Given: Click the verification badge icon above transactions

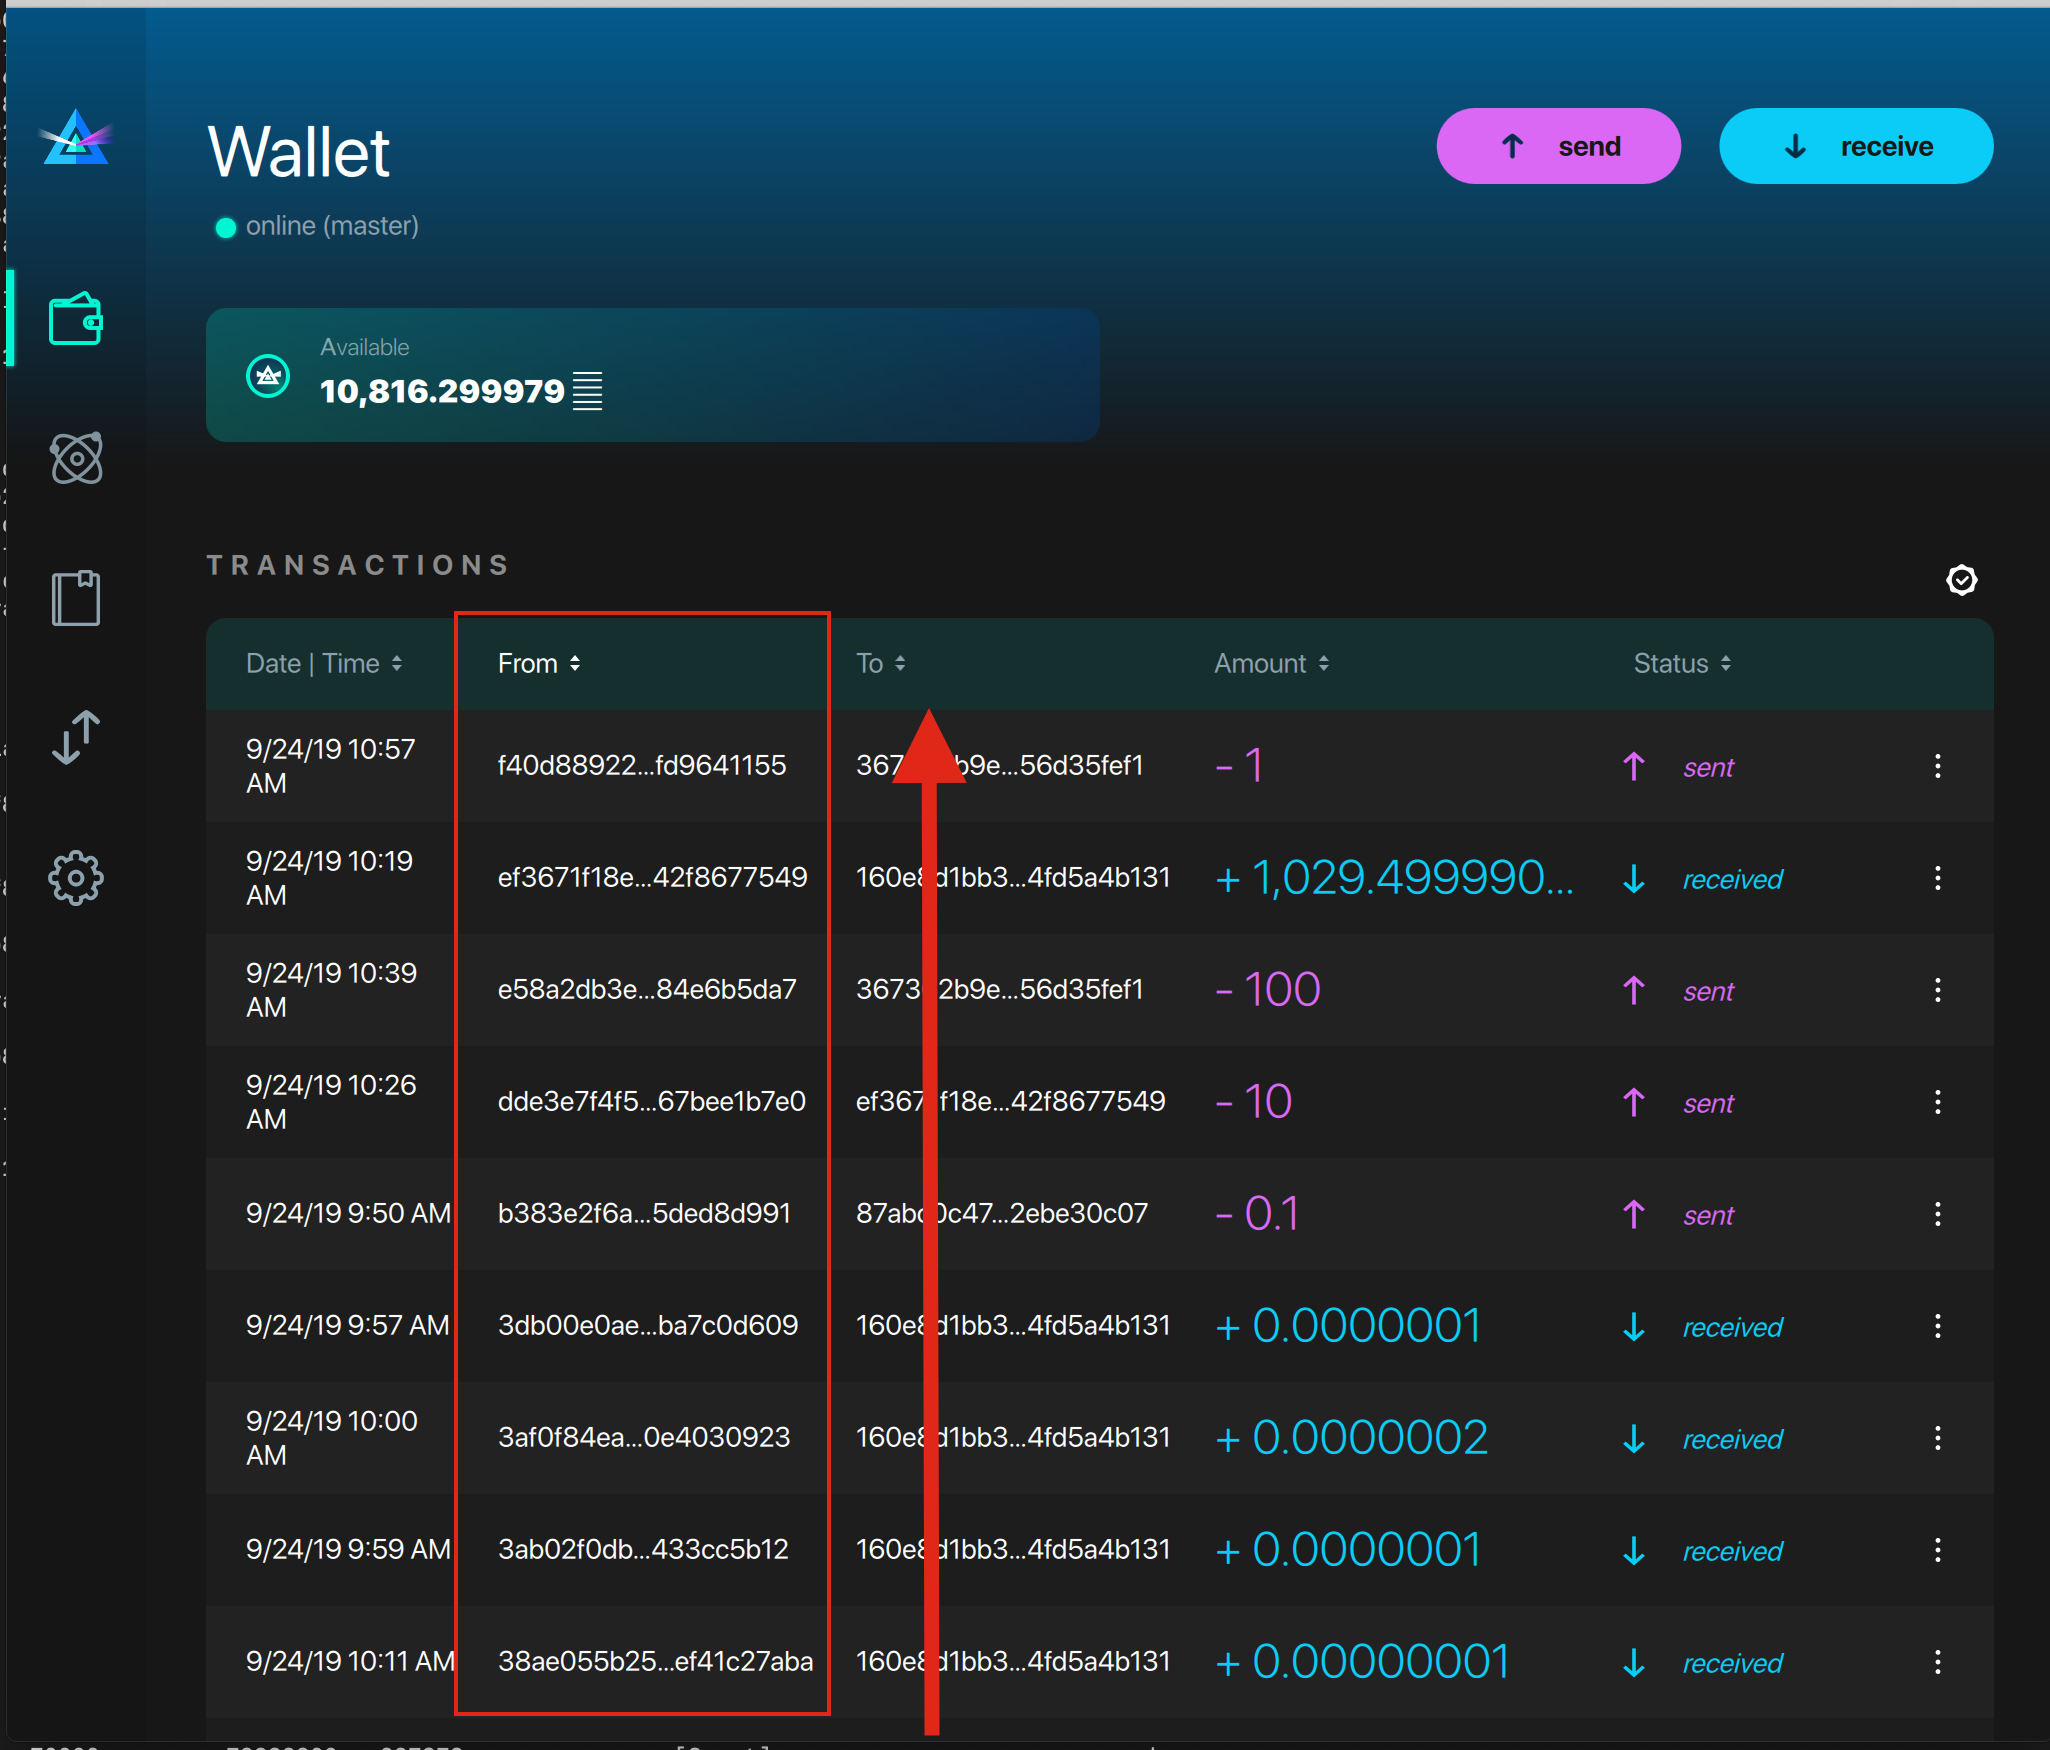Looking at the screenshot, I should click(x=1962, y=580).
